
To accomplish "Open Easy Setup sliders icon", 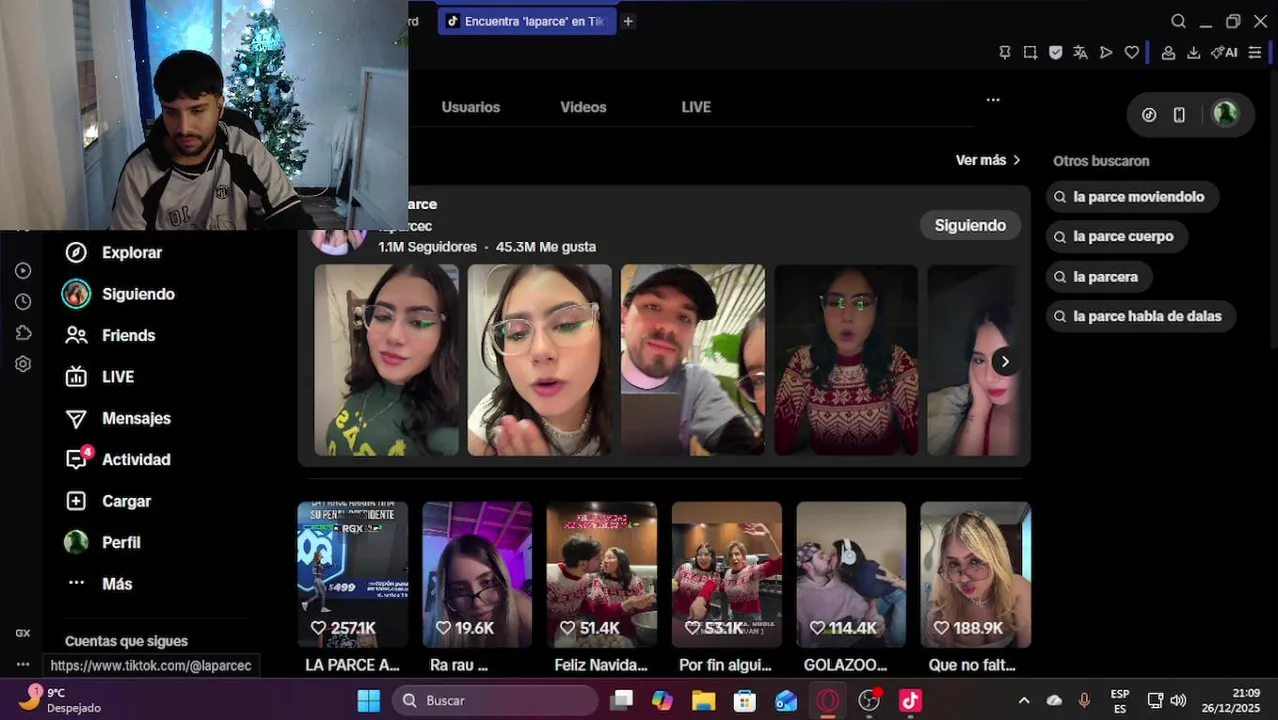I will pos(1255,53).
